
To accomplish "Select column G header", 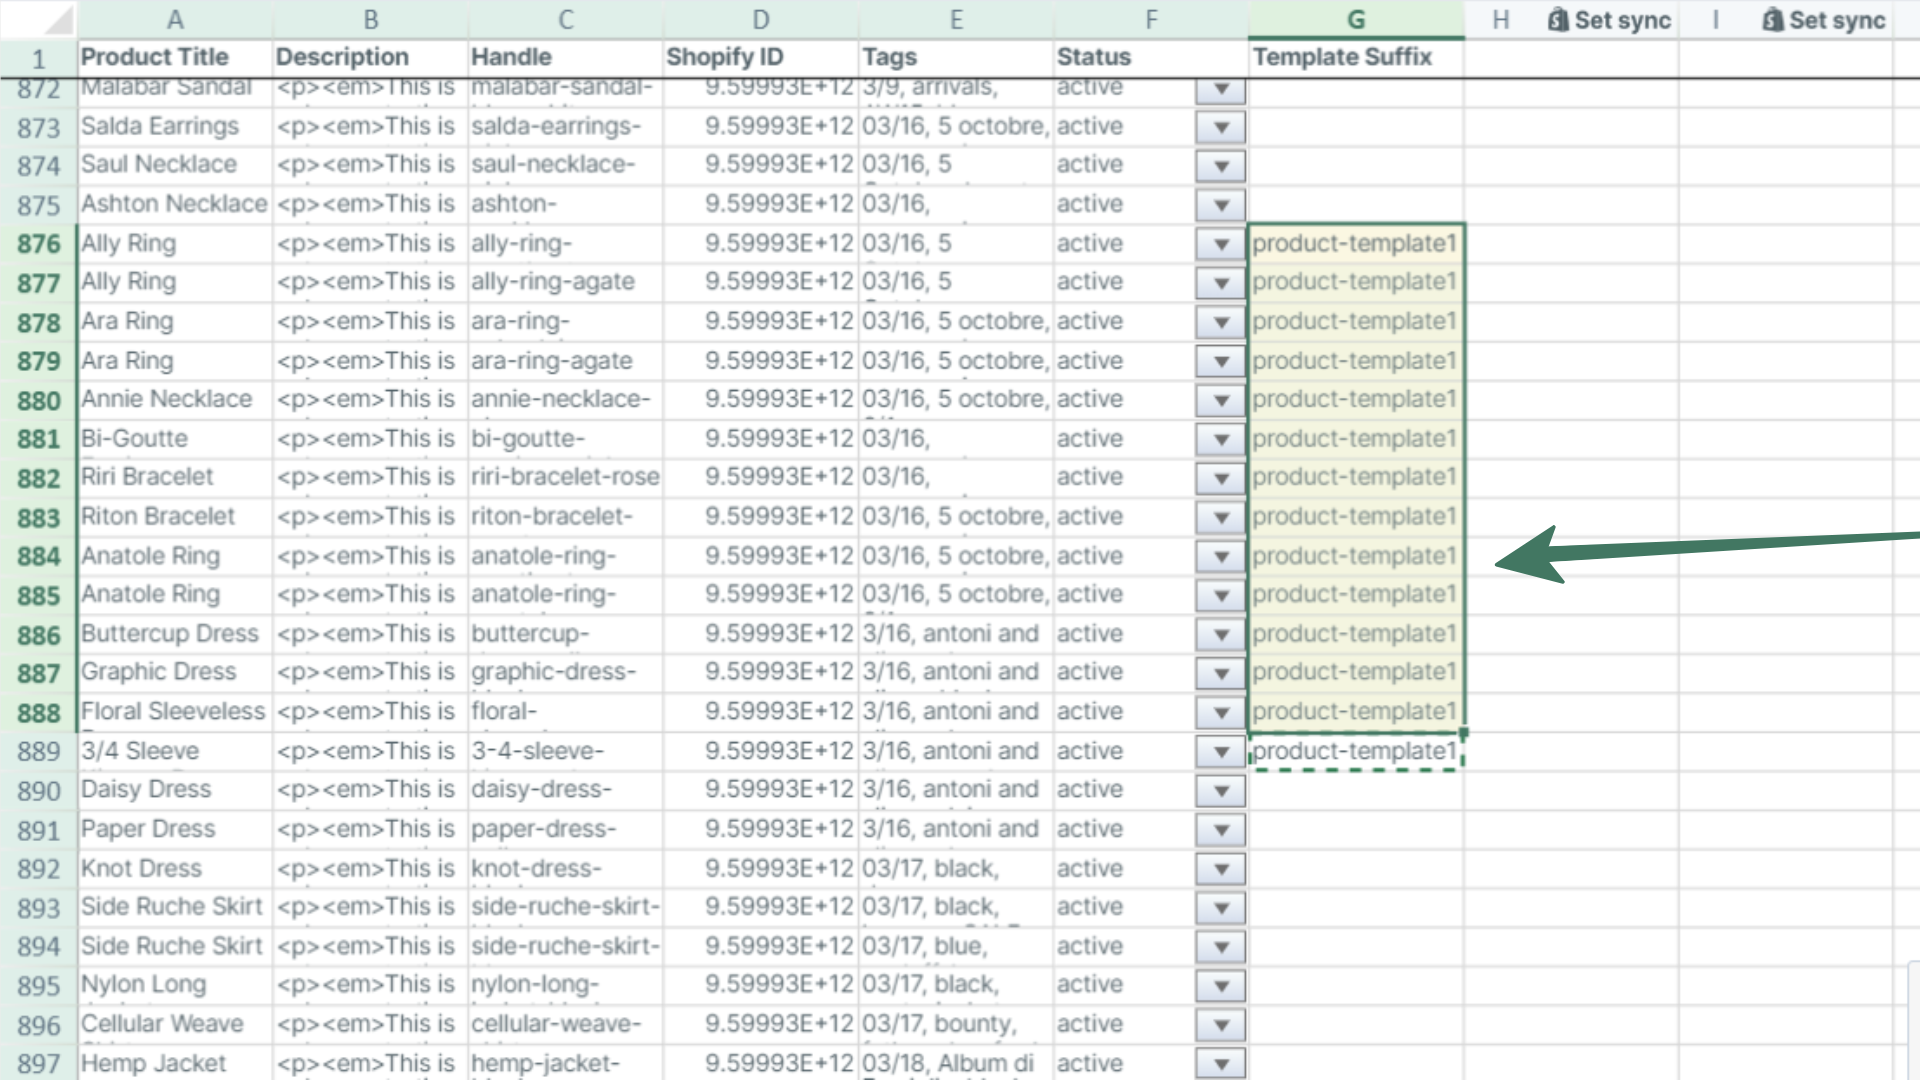I will click(1355, 20).
